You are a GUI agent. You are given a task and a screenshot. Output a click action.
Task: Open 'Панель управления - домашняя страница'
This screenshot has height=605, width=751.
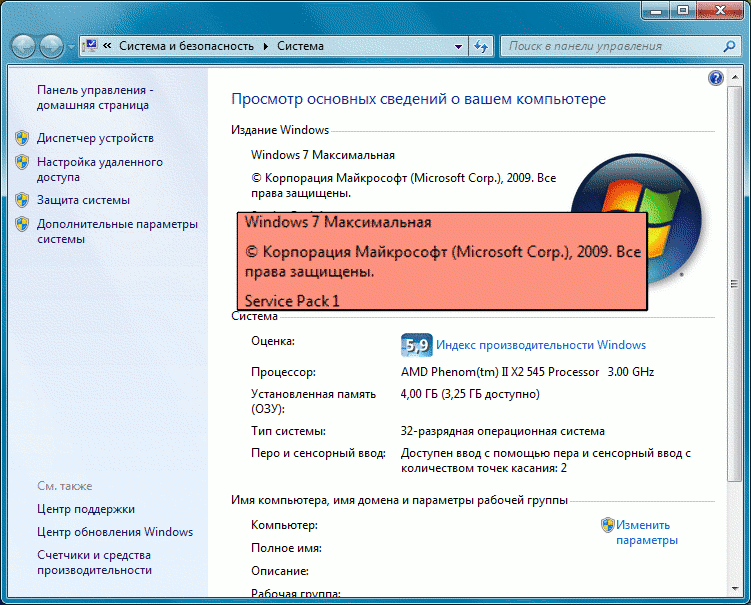tap(95, 97)
